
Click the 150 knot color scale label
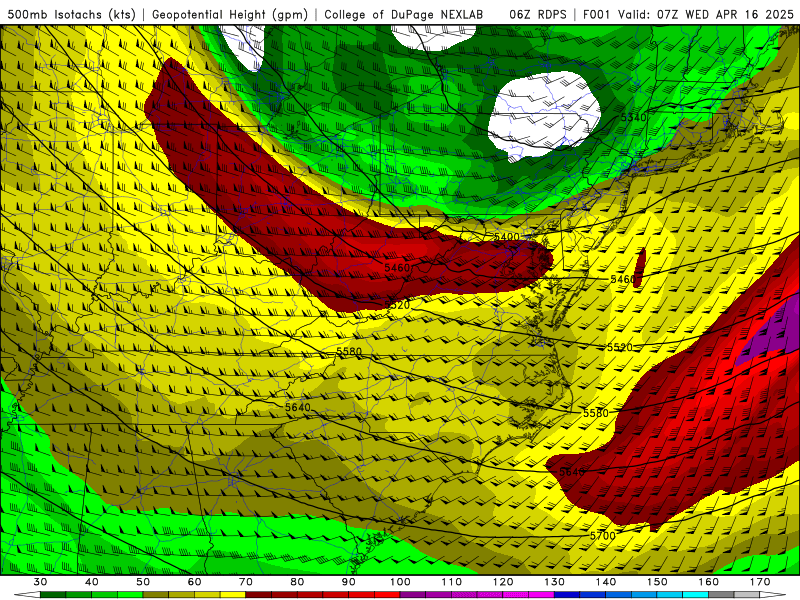click(x=657, y=582)
